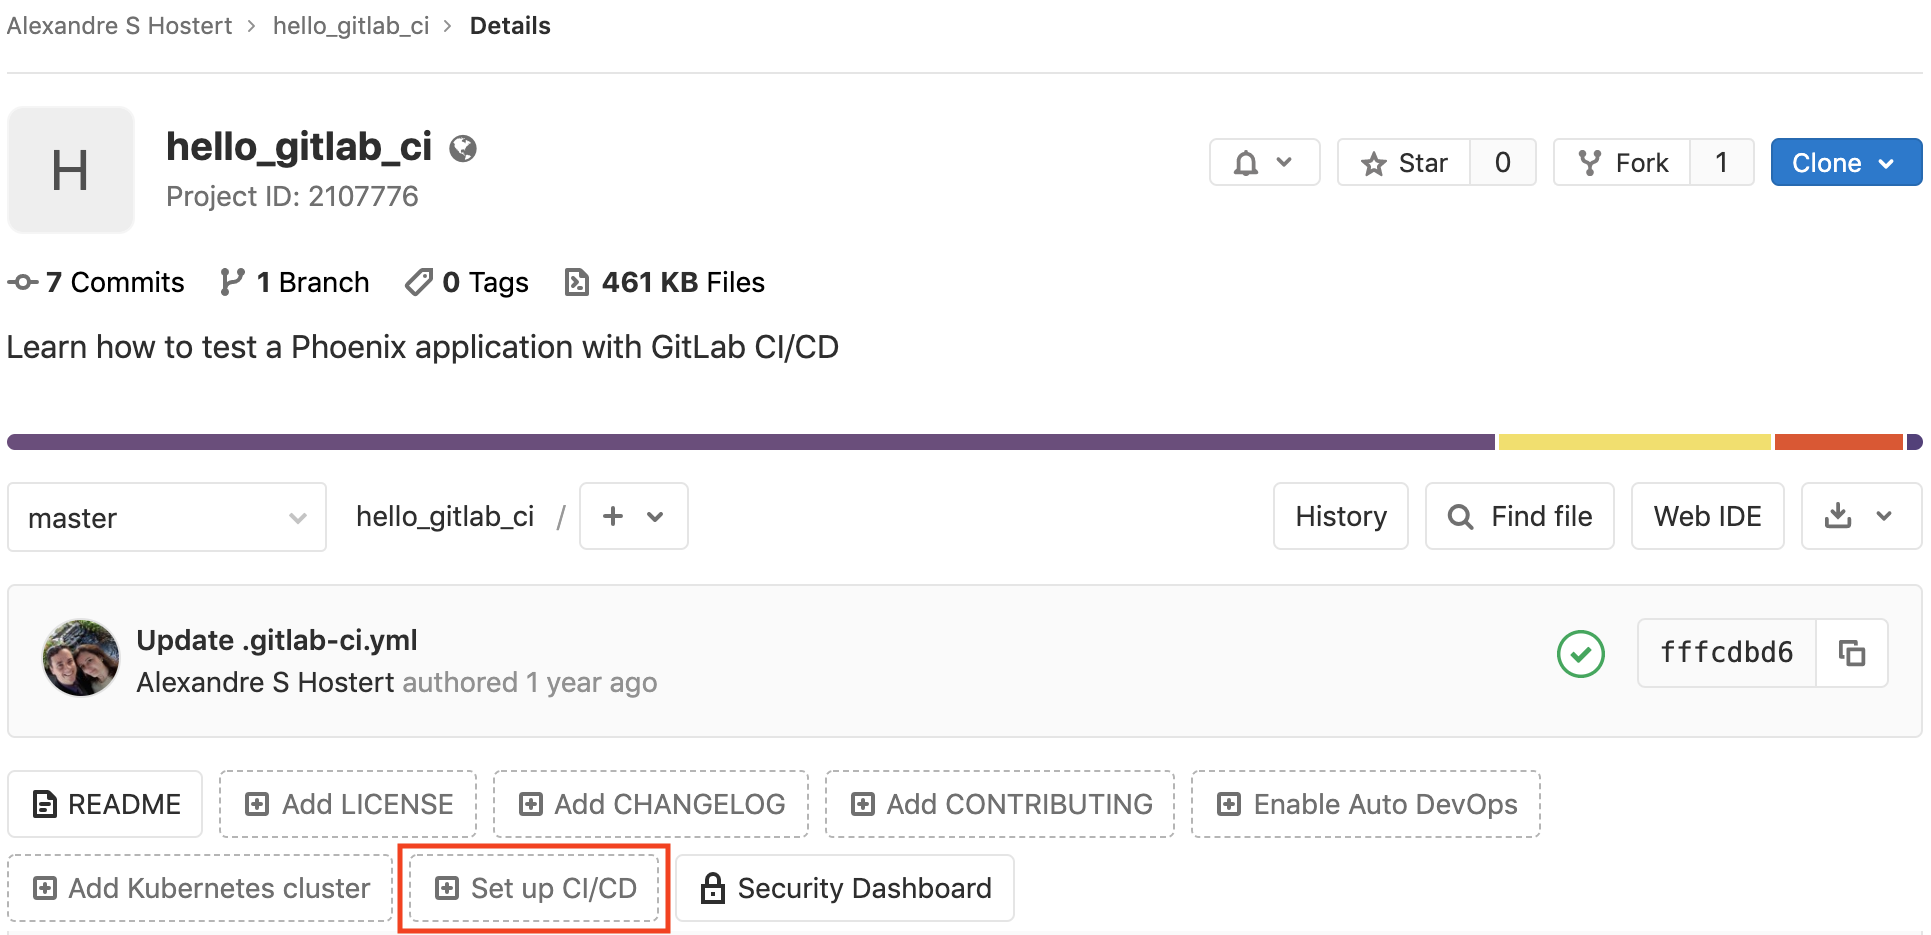Open the Security Dashboard
This screenshot has width=1931, height=935.
coord(845,888)
